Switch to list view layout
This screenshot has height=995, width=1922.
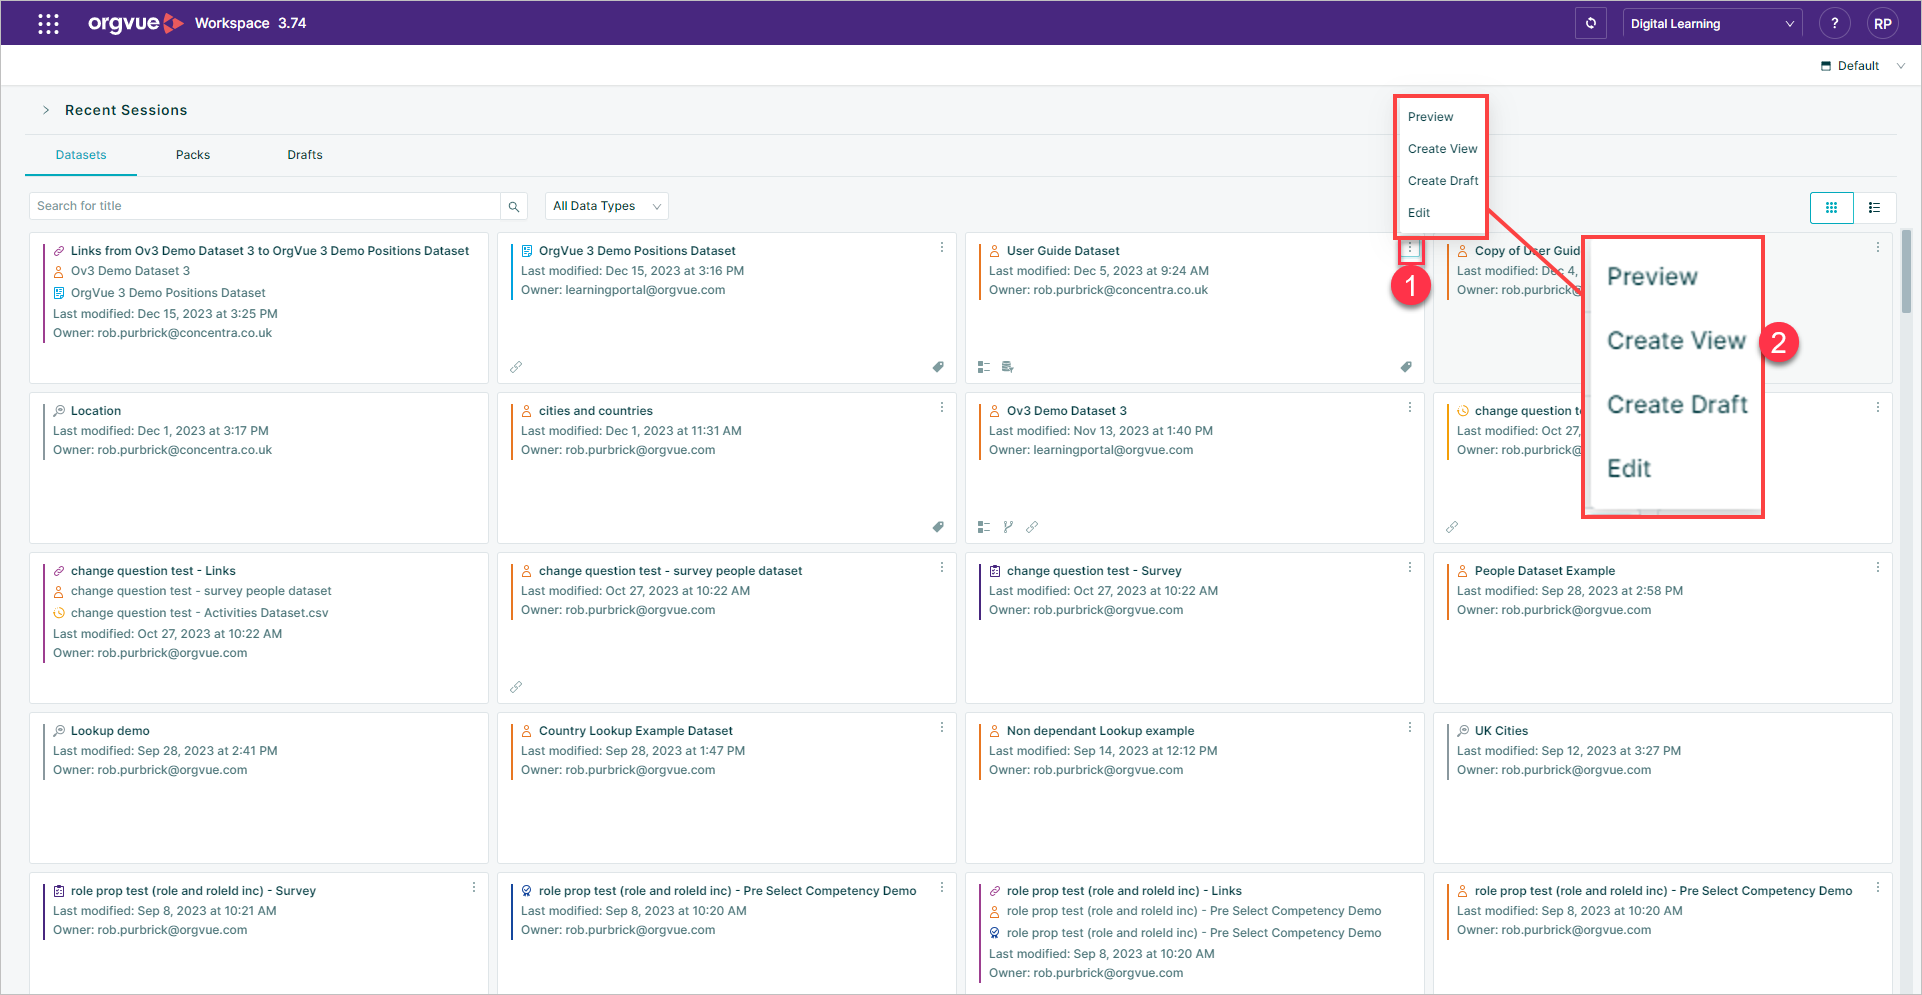[1875, 207]
